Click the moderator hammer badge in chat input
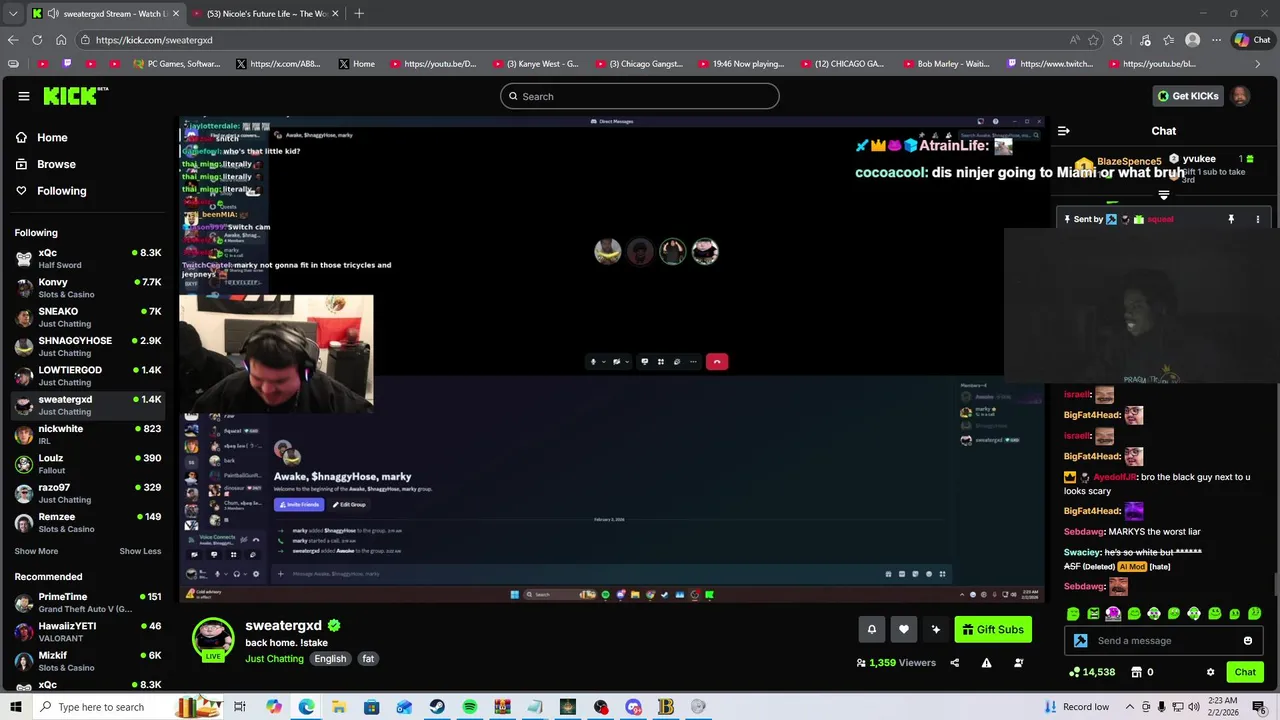This screenshot has height=720, width=1280. (1081, 641)
